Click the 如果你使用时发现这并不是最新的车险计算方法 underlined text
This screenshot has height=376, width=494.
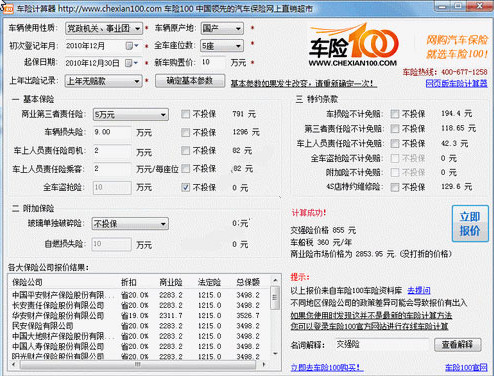click(371, 315)
